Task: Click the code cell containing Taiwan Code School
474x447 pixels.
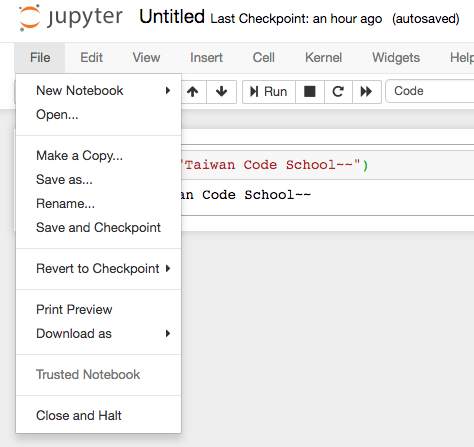Action: [x=328, y=165]
